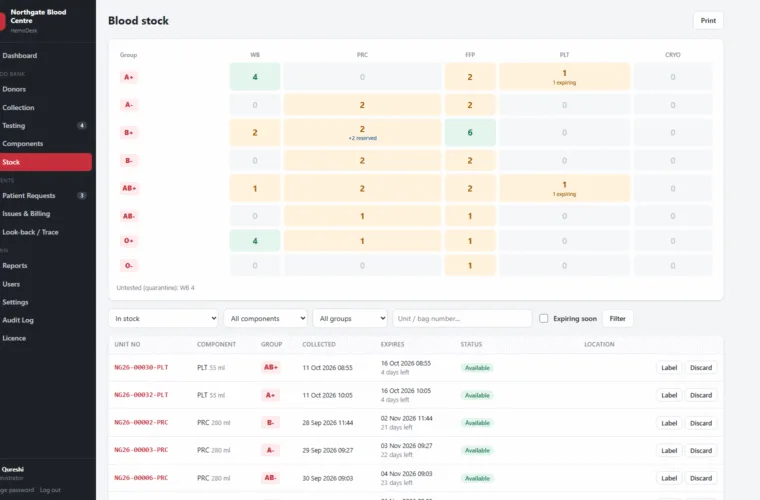Click the Testing badge count 4
The width and height of the screenshot is (760, 500).
point(82,125)
